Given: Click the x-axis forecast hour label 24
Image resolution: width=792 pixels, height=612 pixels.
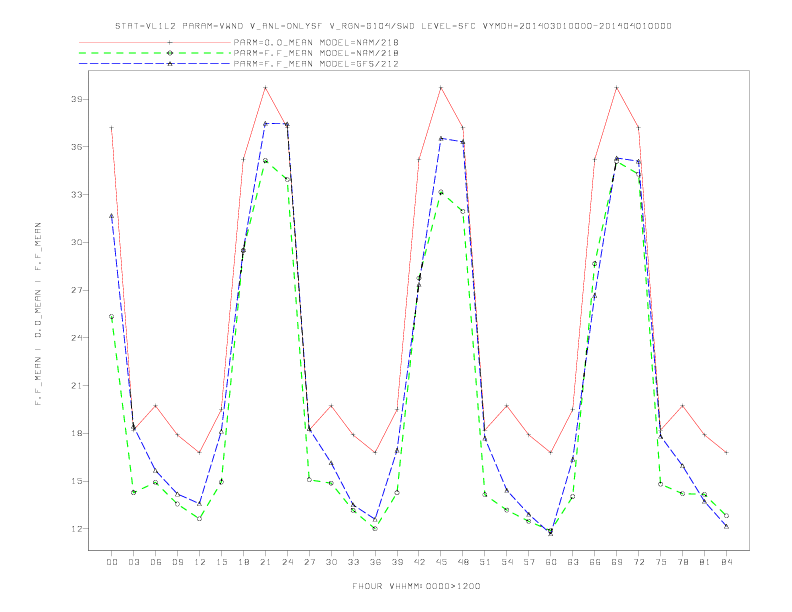Looking at the screenshot, I should 287,562.
